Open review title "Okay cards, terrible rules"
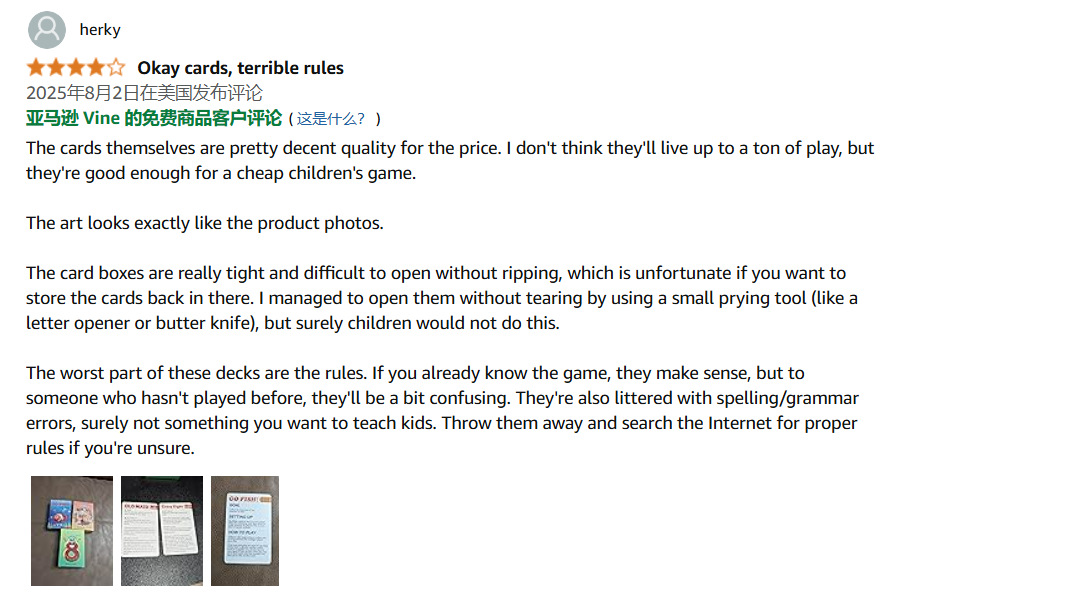This screenshot has width=1072, height=600. pyautogui.click(x=240, y=68)
